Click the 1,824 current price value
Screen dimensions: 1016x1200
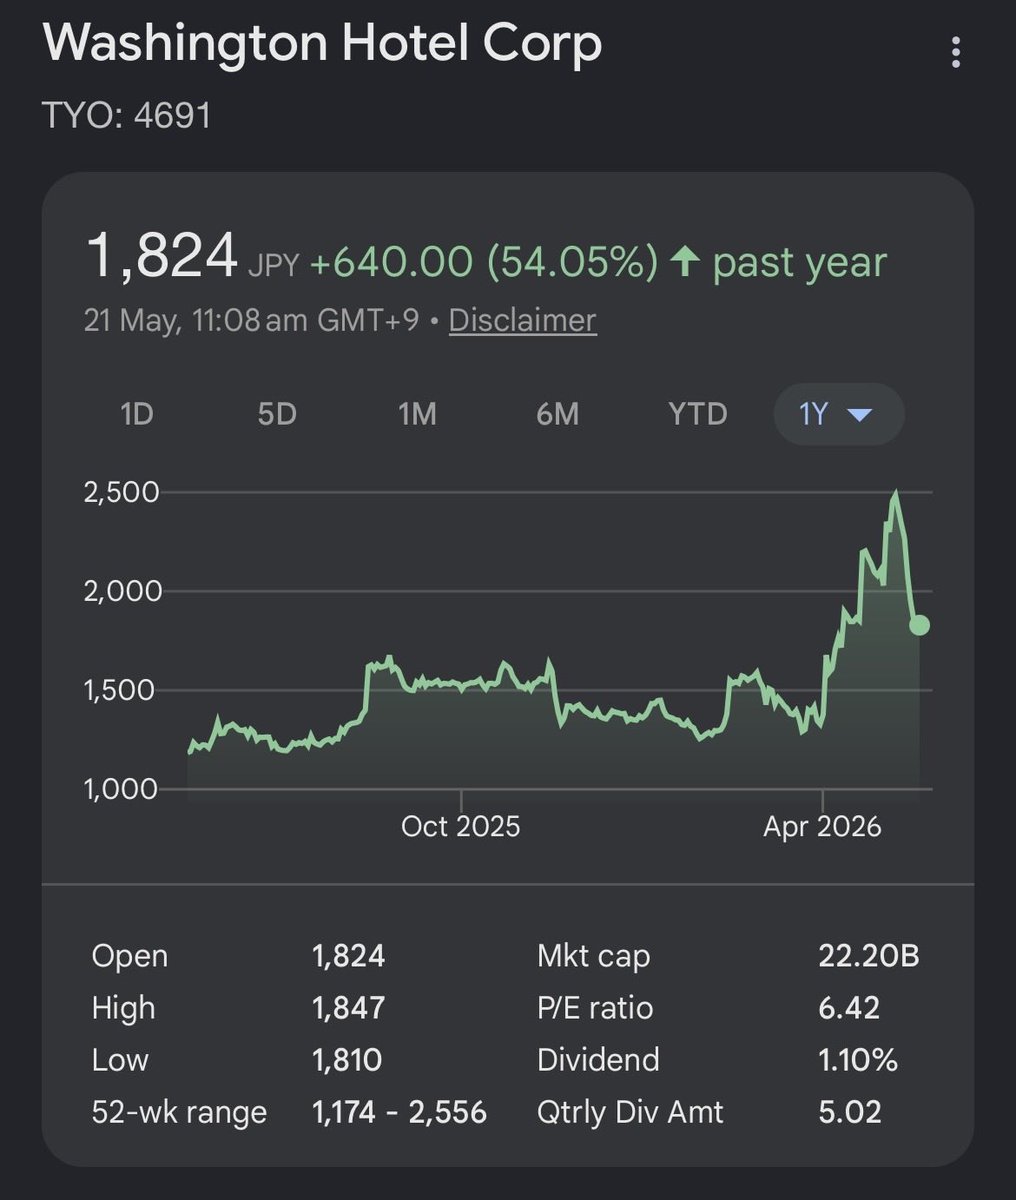(162, 255)
